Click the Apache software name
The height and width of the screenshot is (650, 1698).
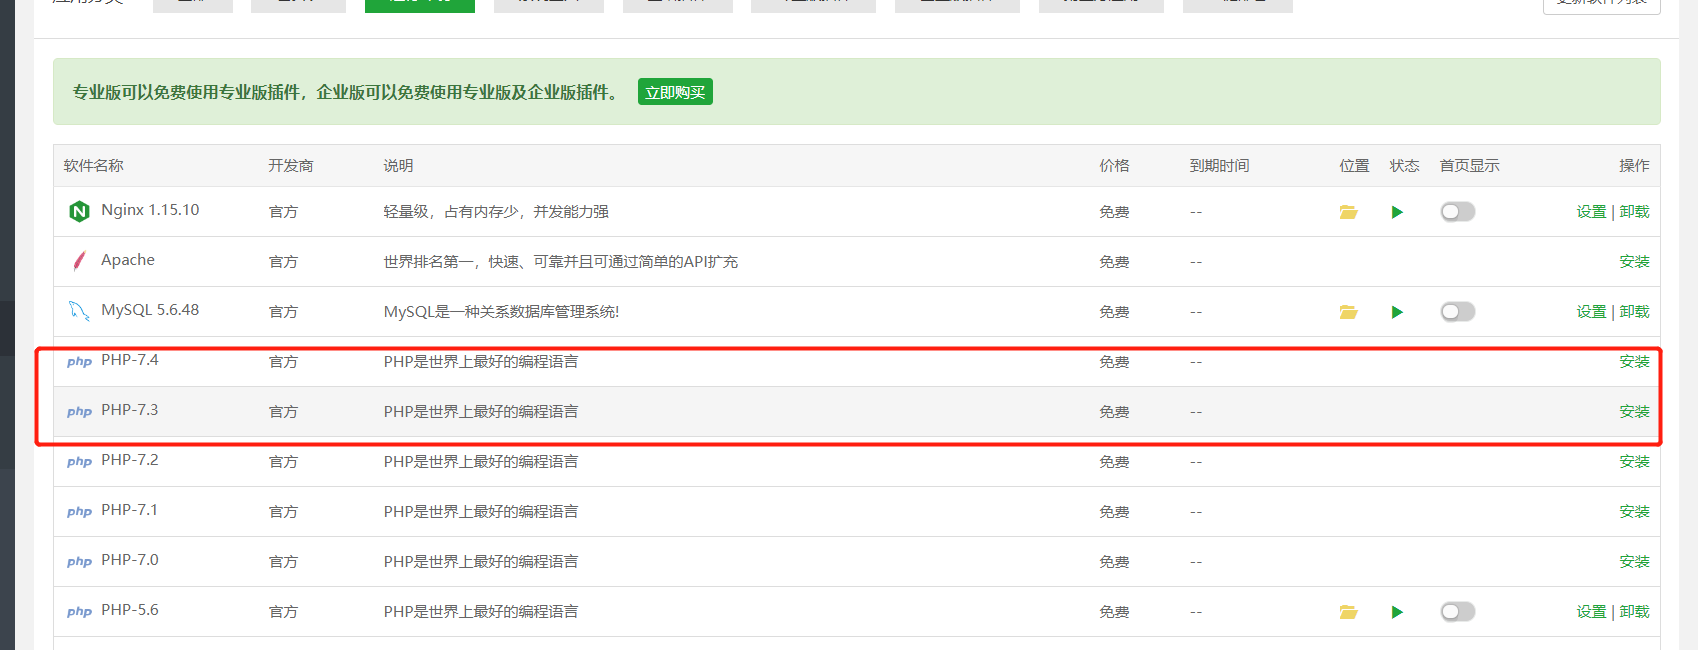(128, 260)
